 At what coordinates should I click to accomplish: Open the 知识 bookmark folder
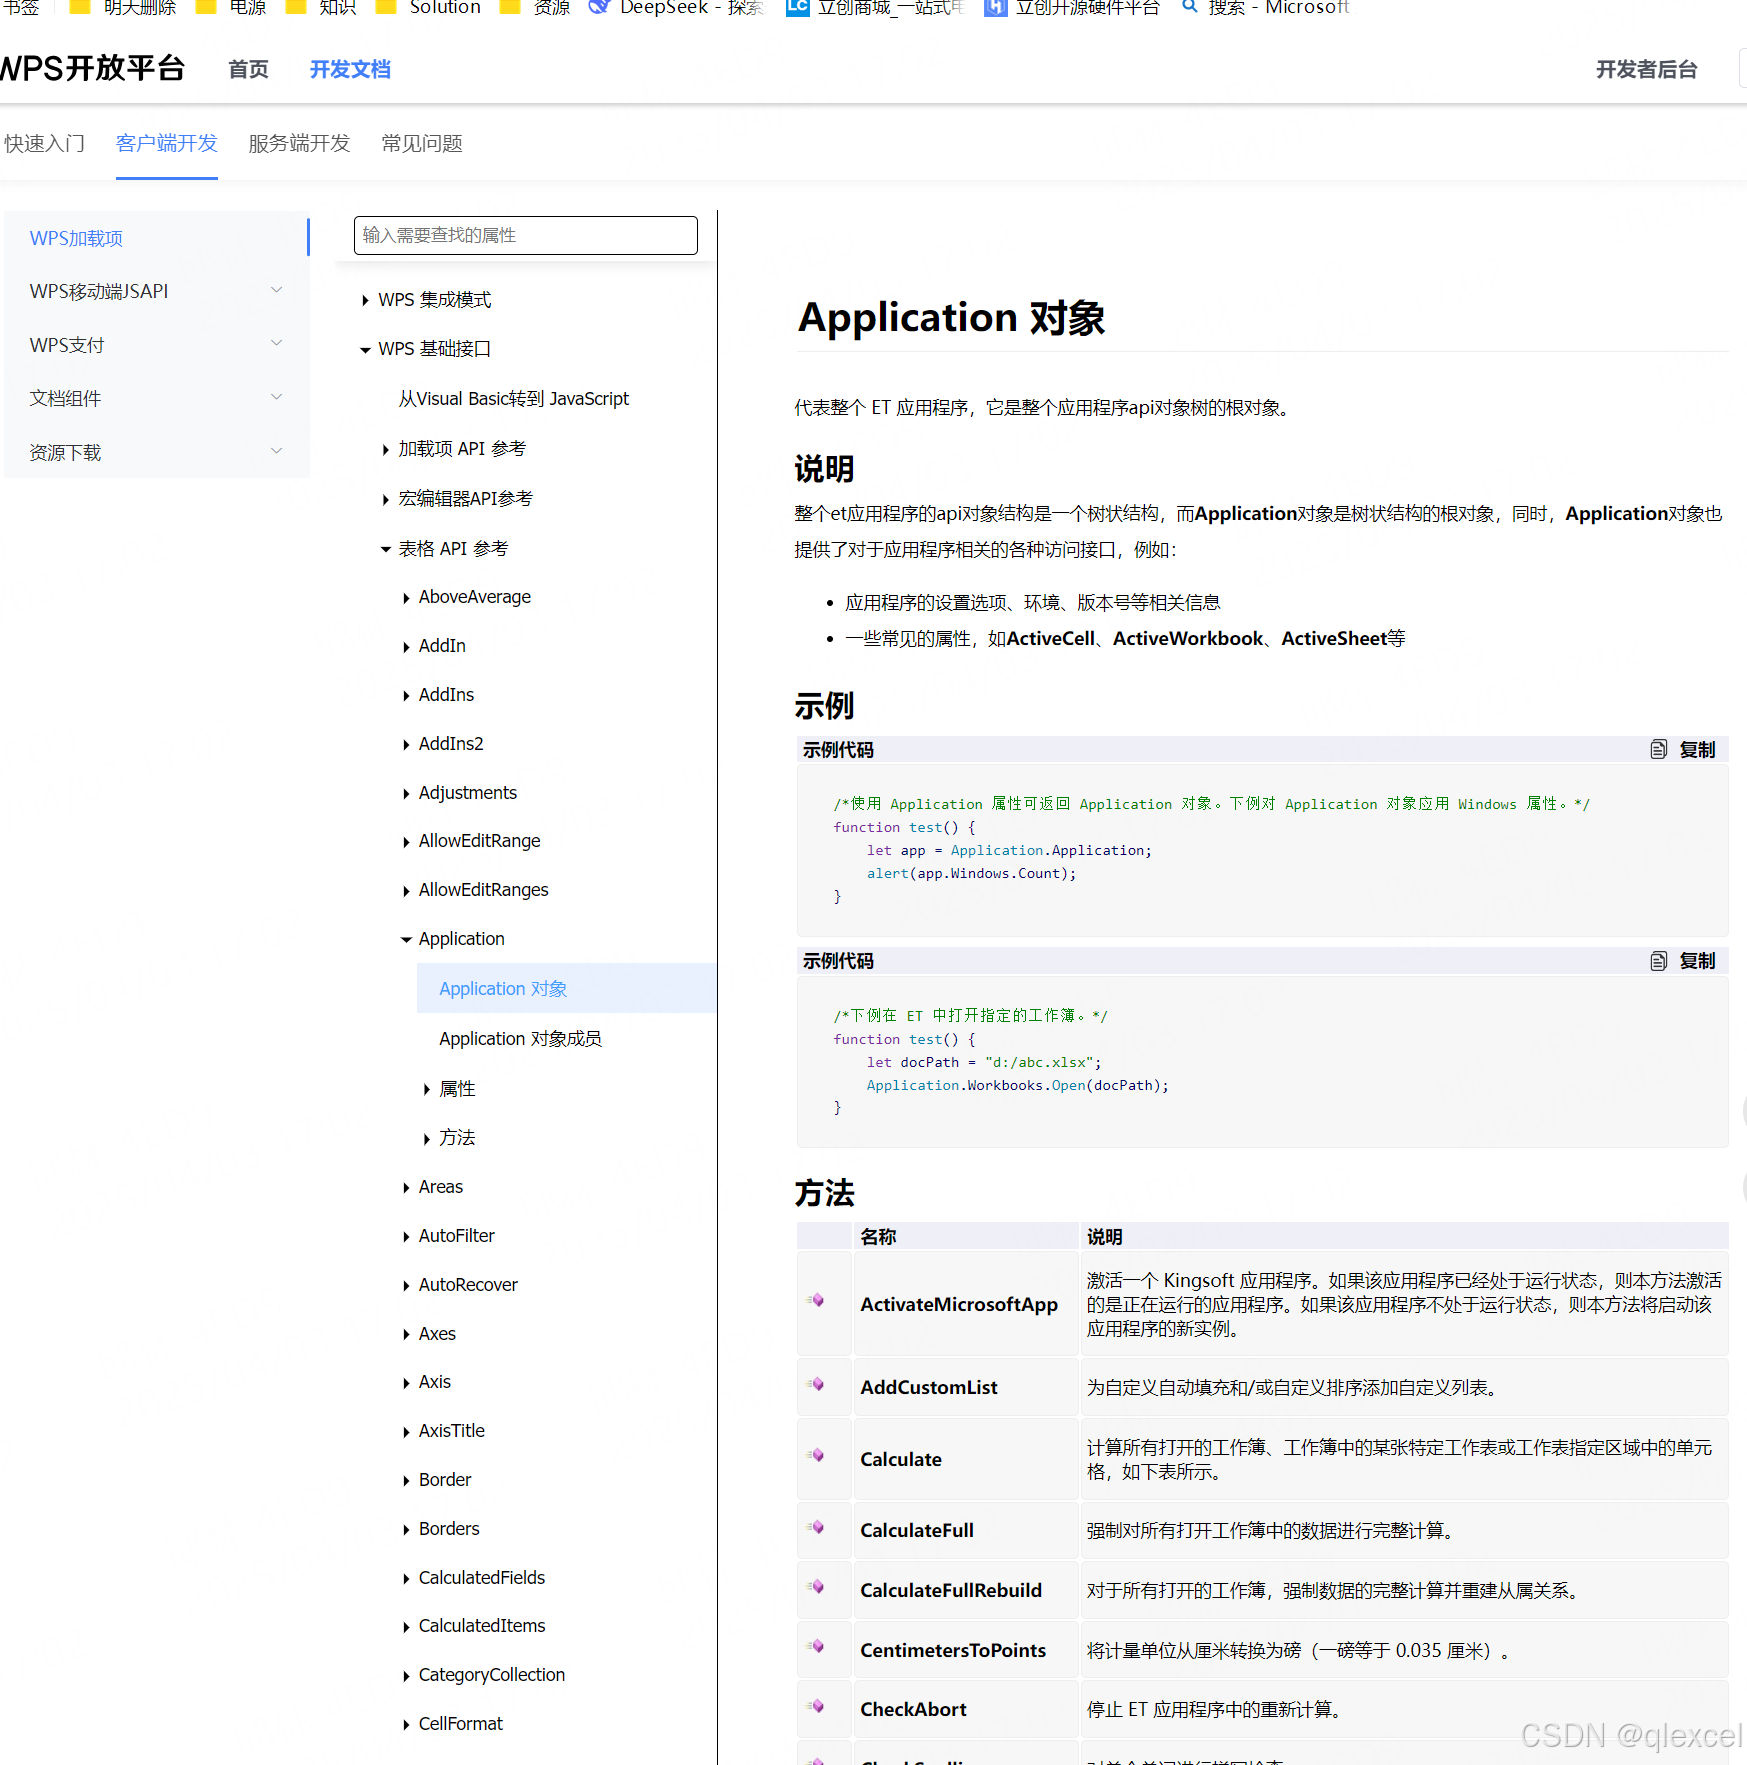(321, 7)
